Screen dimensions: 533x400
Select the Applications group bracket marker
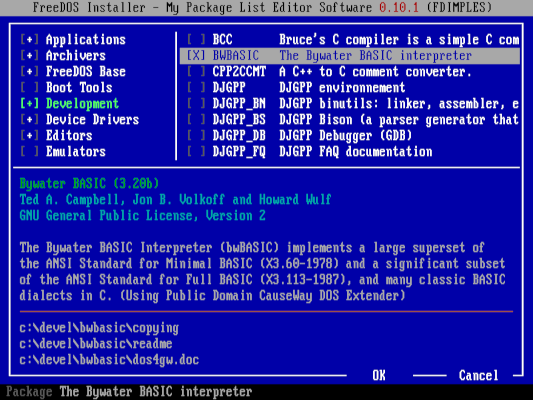point(30,39)
